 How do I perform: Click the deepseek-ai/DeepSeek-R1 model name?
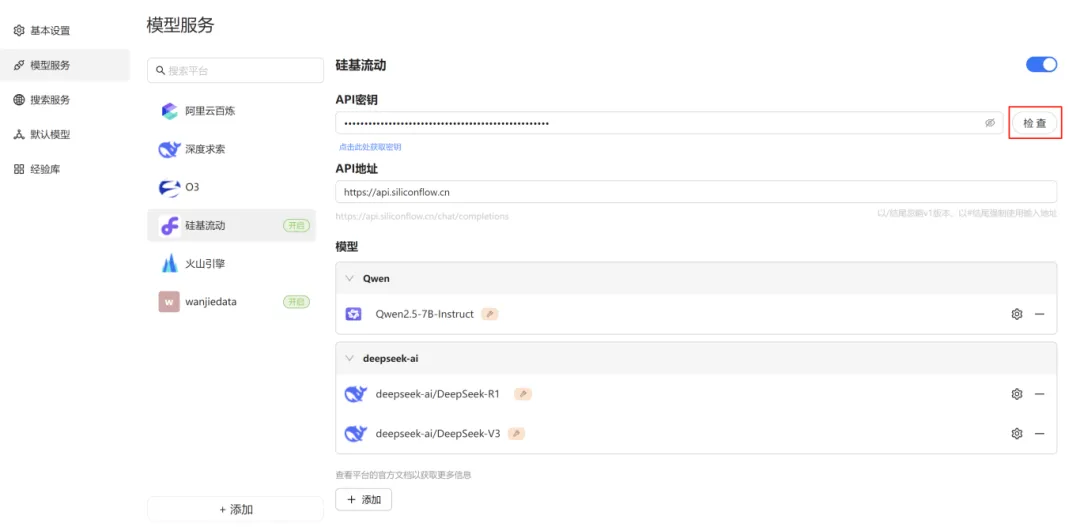(x=437, y=394)
